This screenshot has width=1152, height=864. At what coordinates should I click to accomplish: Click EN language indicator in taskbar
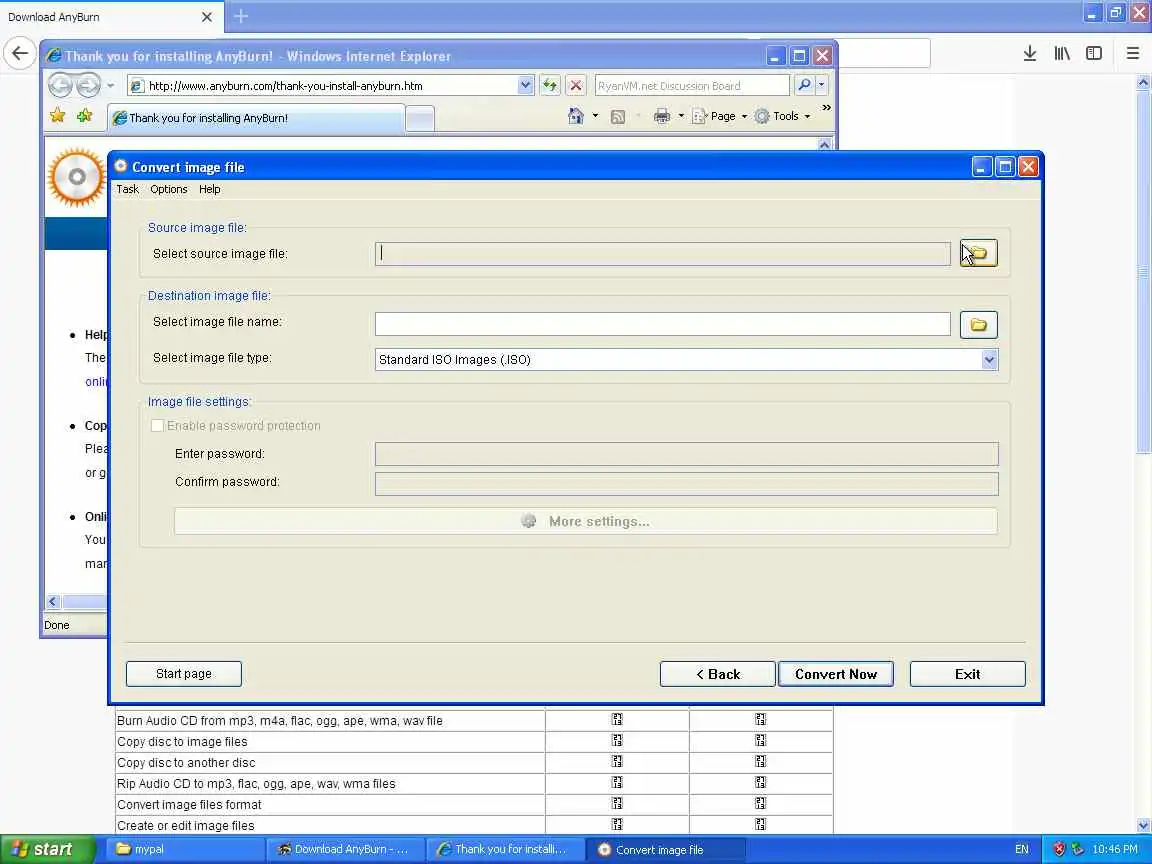point(1021,849)
